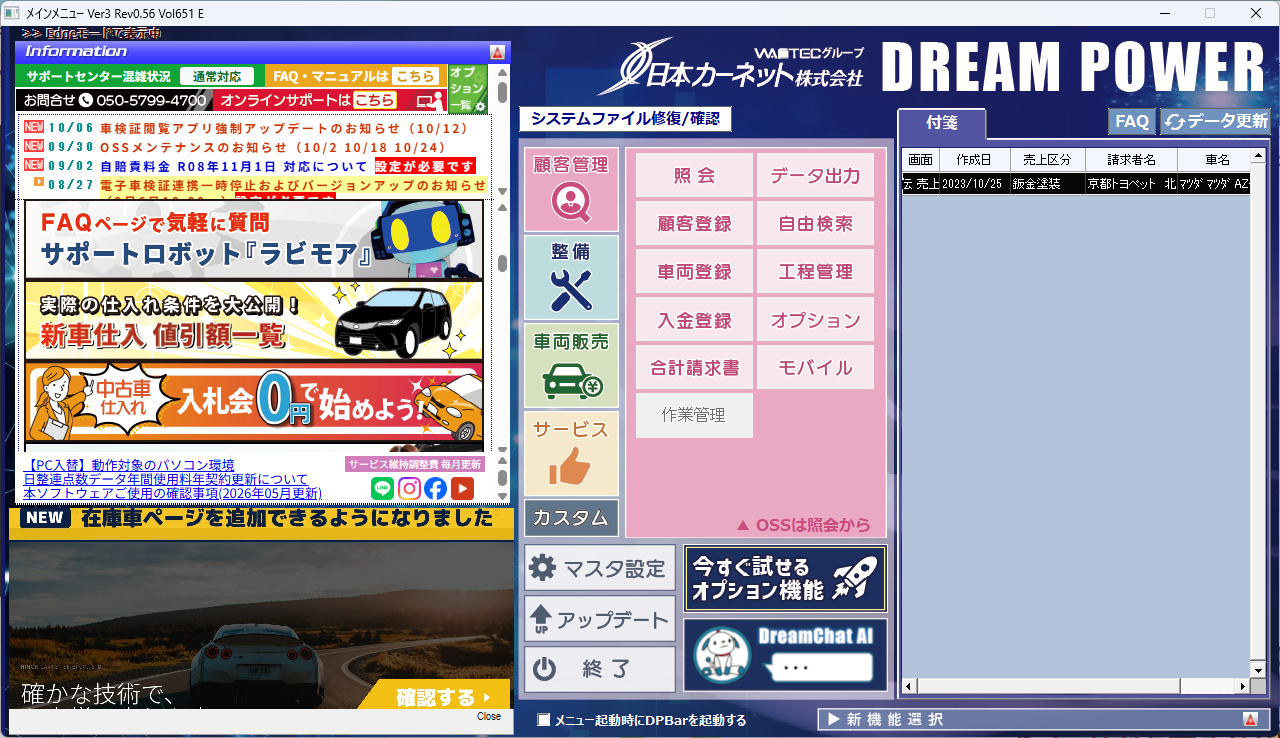
Task: Open 車両登録 vehicle registration
Action: 694,271
